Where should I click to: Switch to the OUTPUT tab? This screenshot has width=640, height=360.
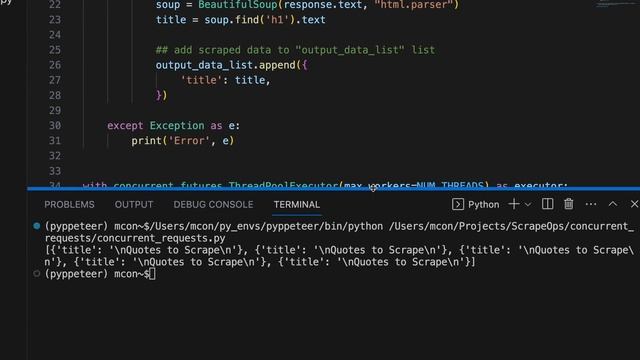[134, 204]
